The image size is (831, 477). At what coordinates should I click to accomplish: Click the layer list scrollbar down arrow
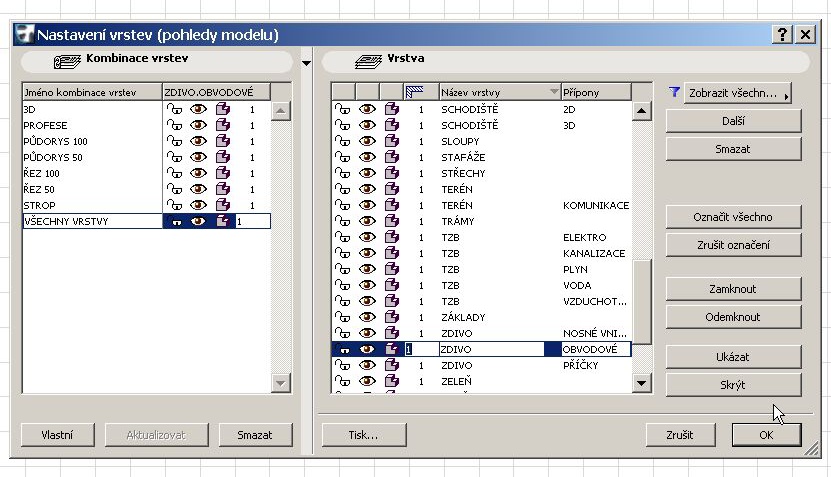[640, 382]
